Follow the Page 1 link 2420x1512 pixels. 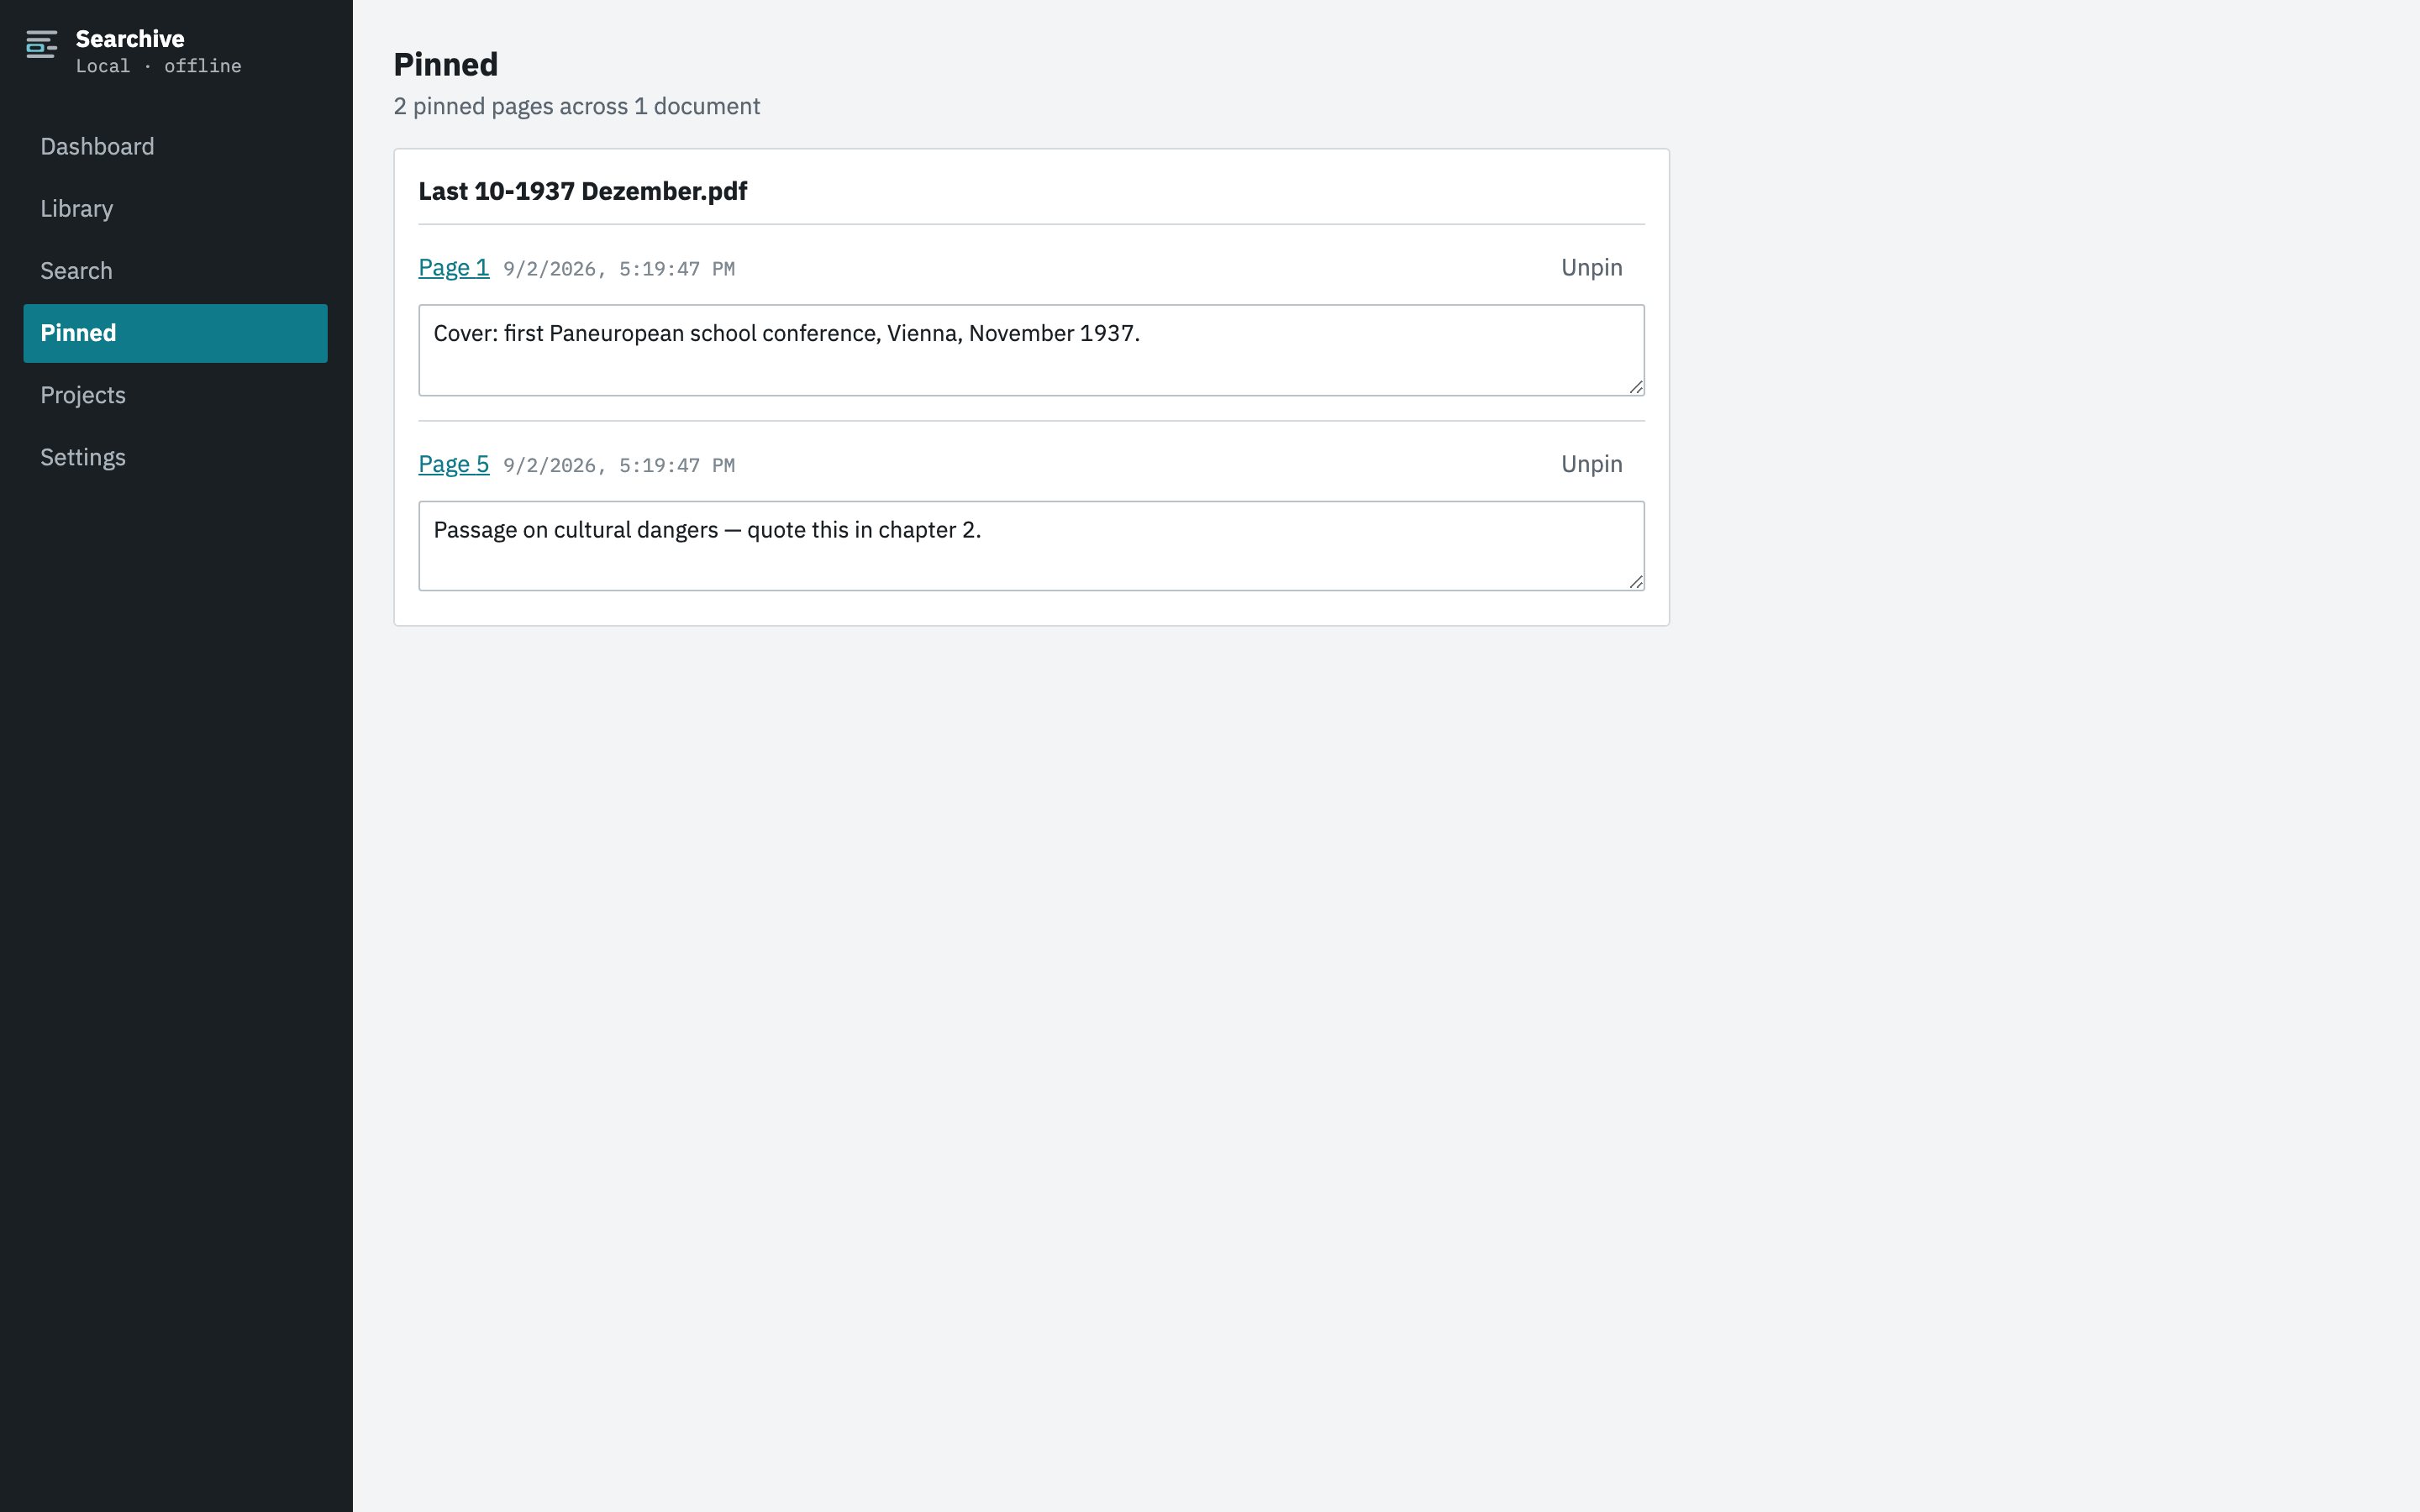(454, 268)
